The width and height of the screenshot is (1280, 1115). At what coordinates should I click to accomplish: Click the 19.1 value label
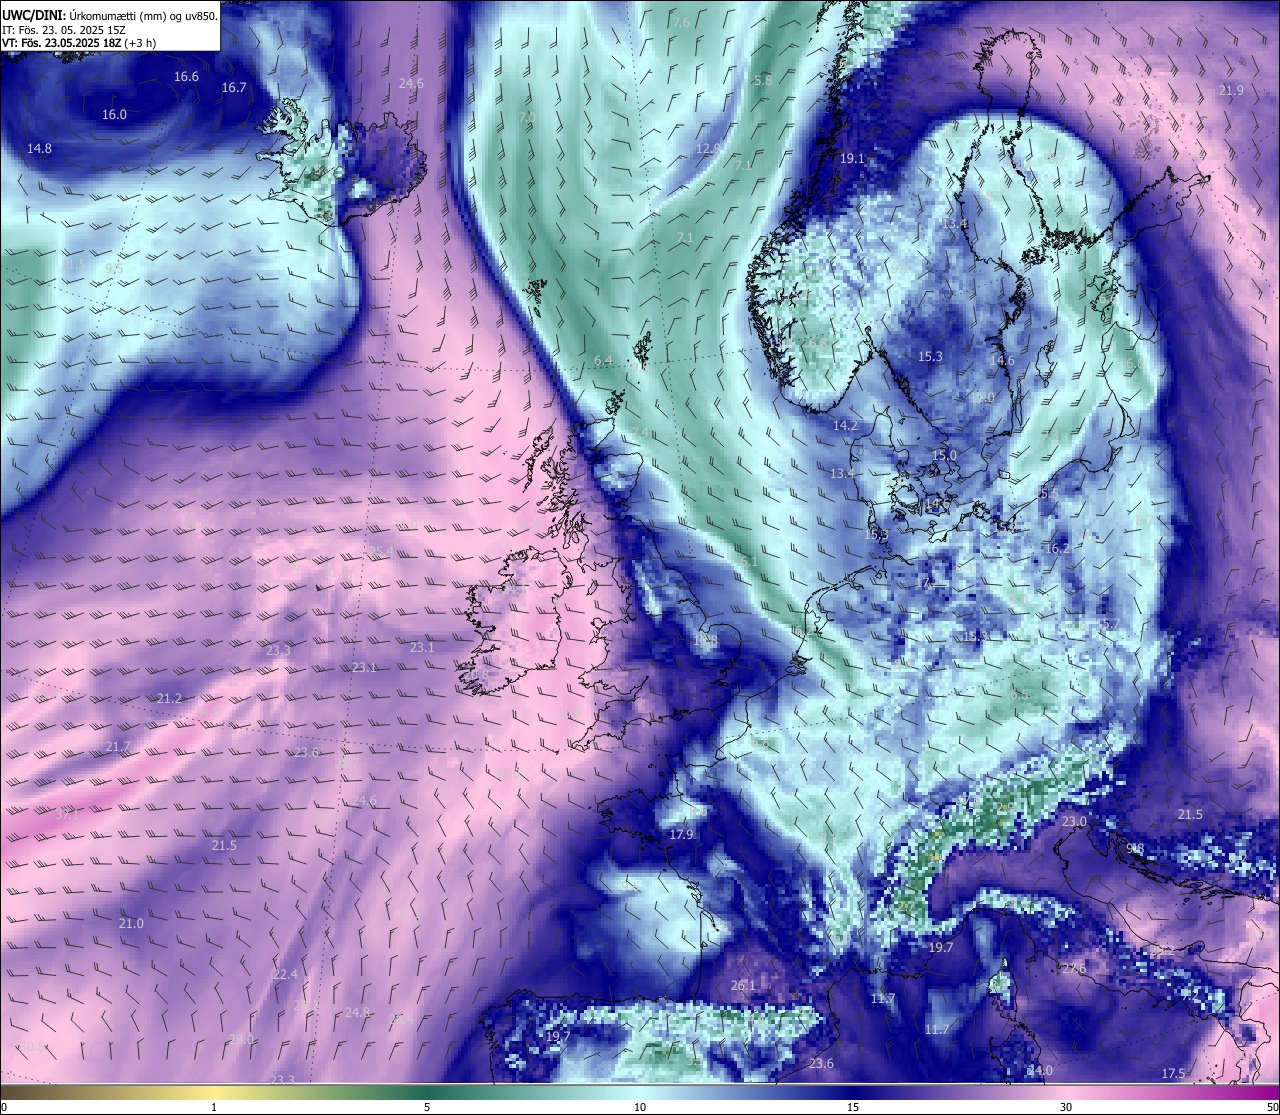pos(852,159)
